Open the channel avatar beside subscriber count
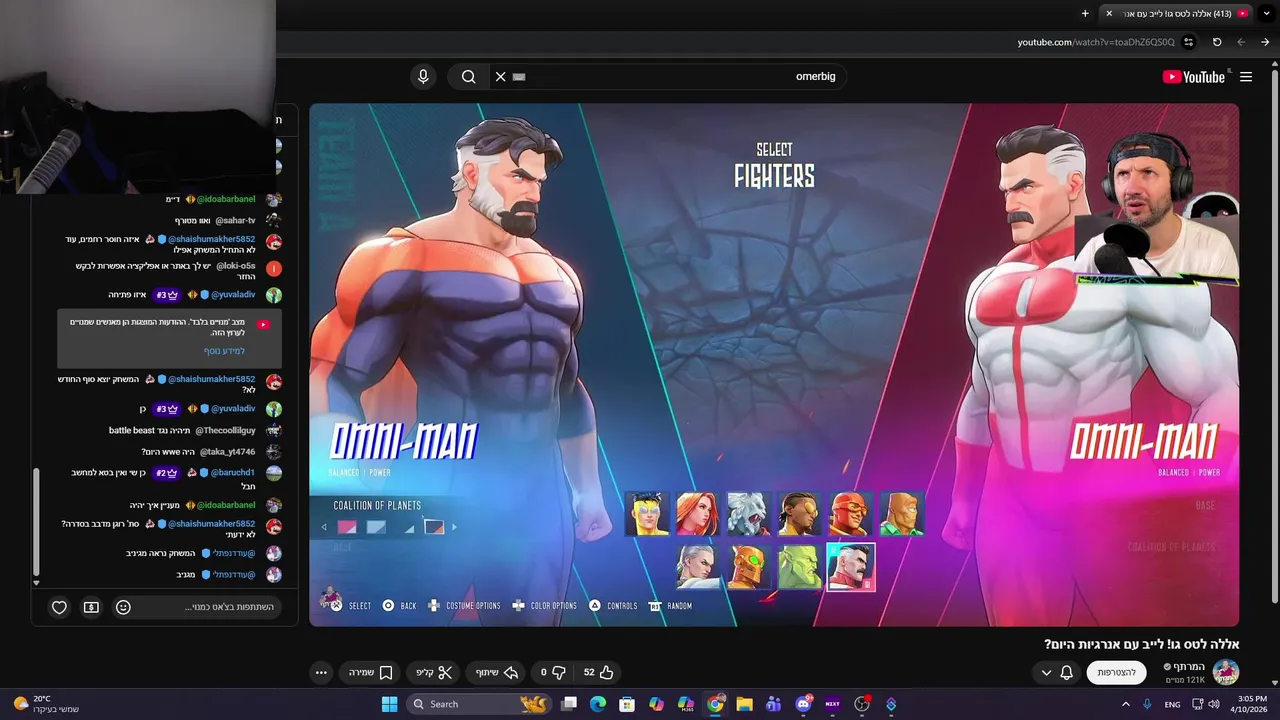1280x720 pixels. [x=1226, y=672]
